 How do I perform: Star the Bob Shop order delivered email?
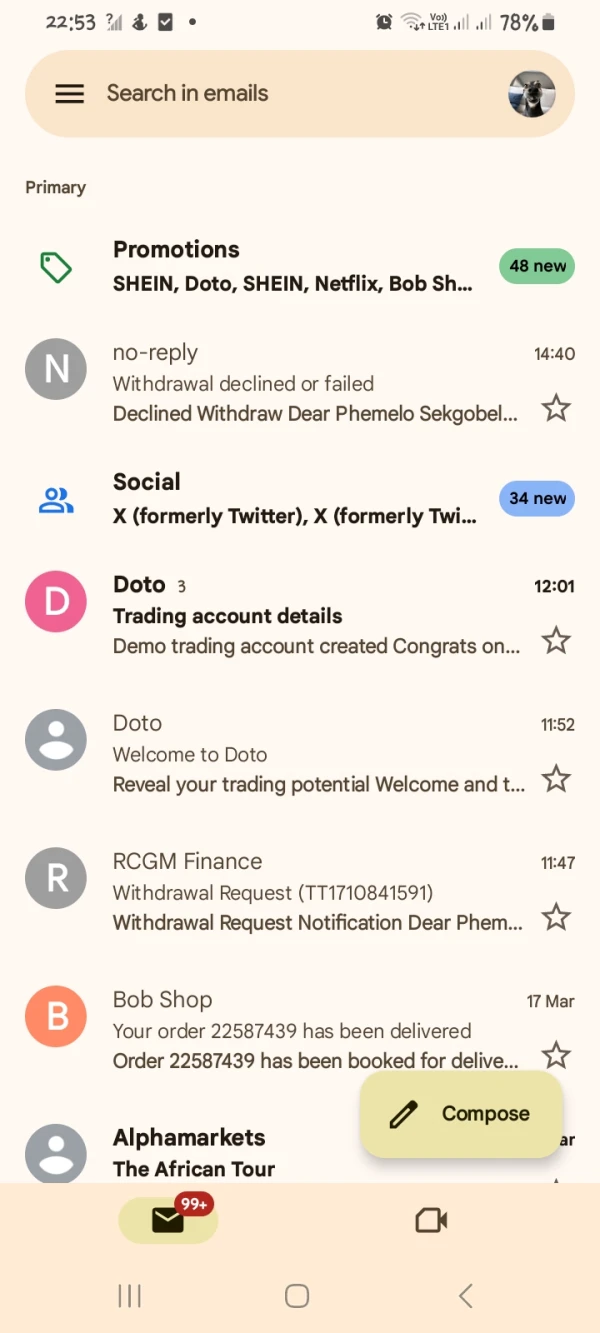(x=556, y=1055)
